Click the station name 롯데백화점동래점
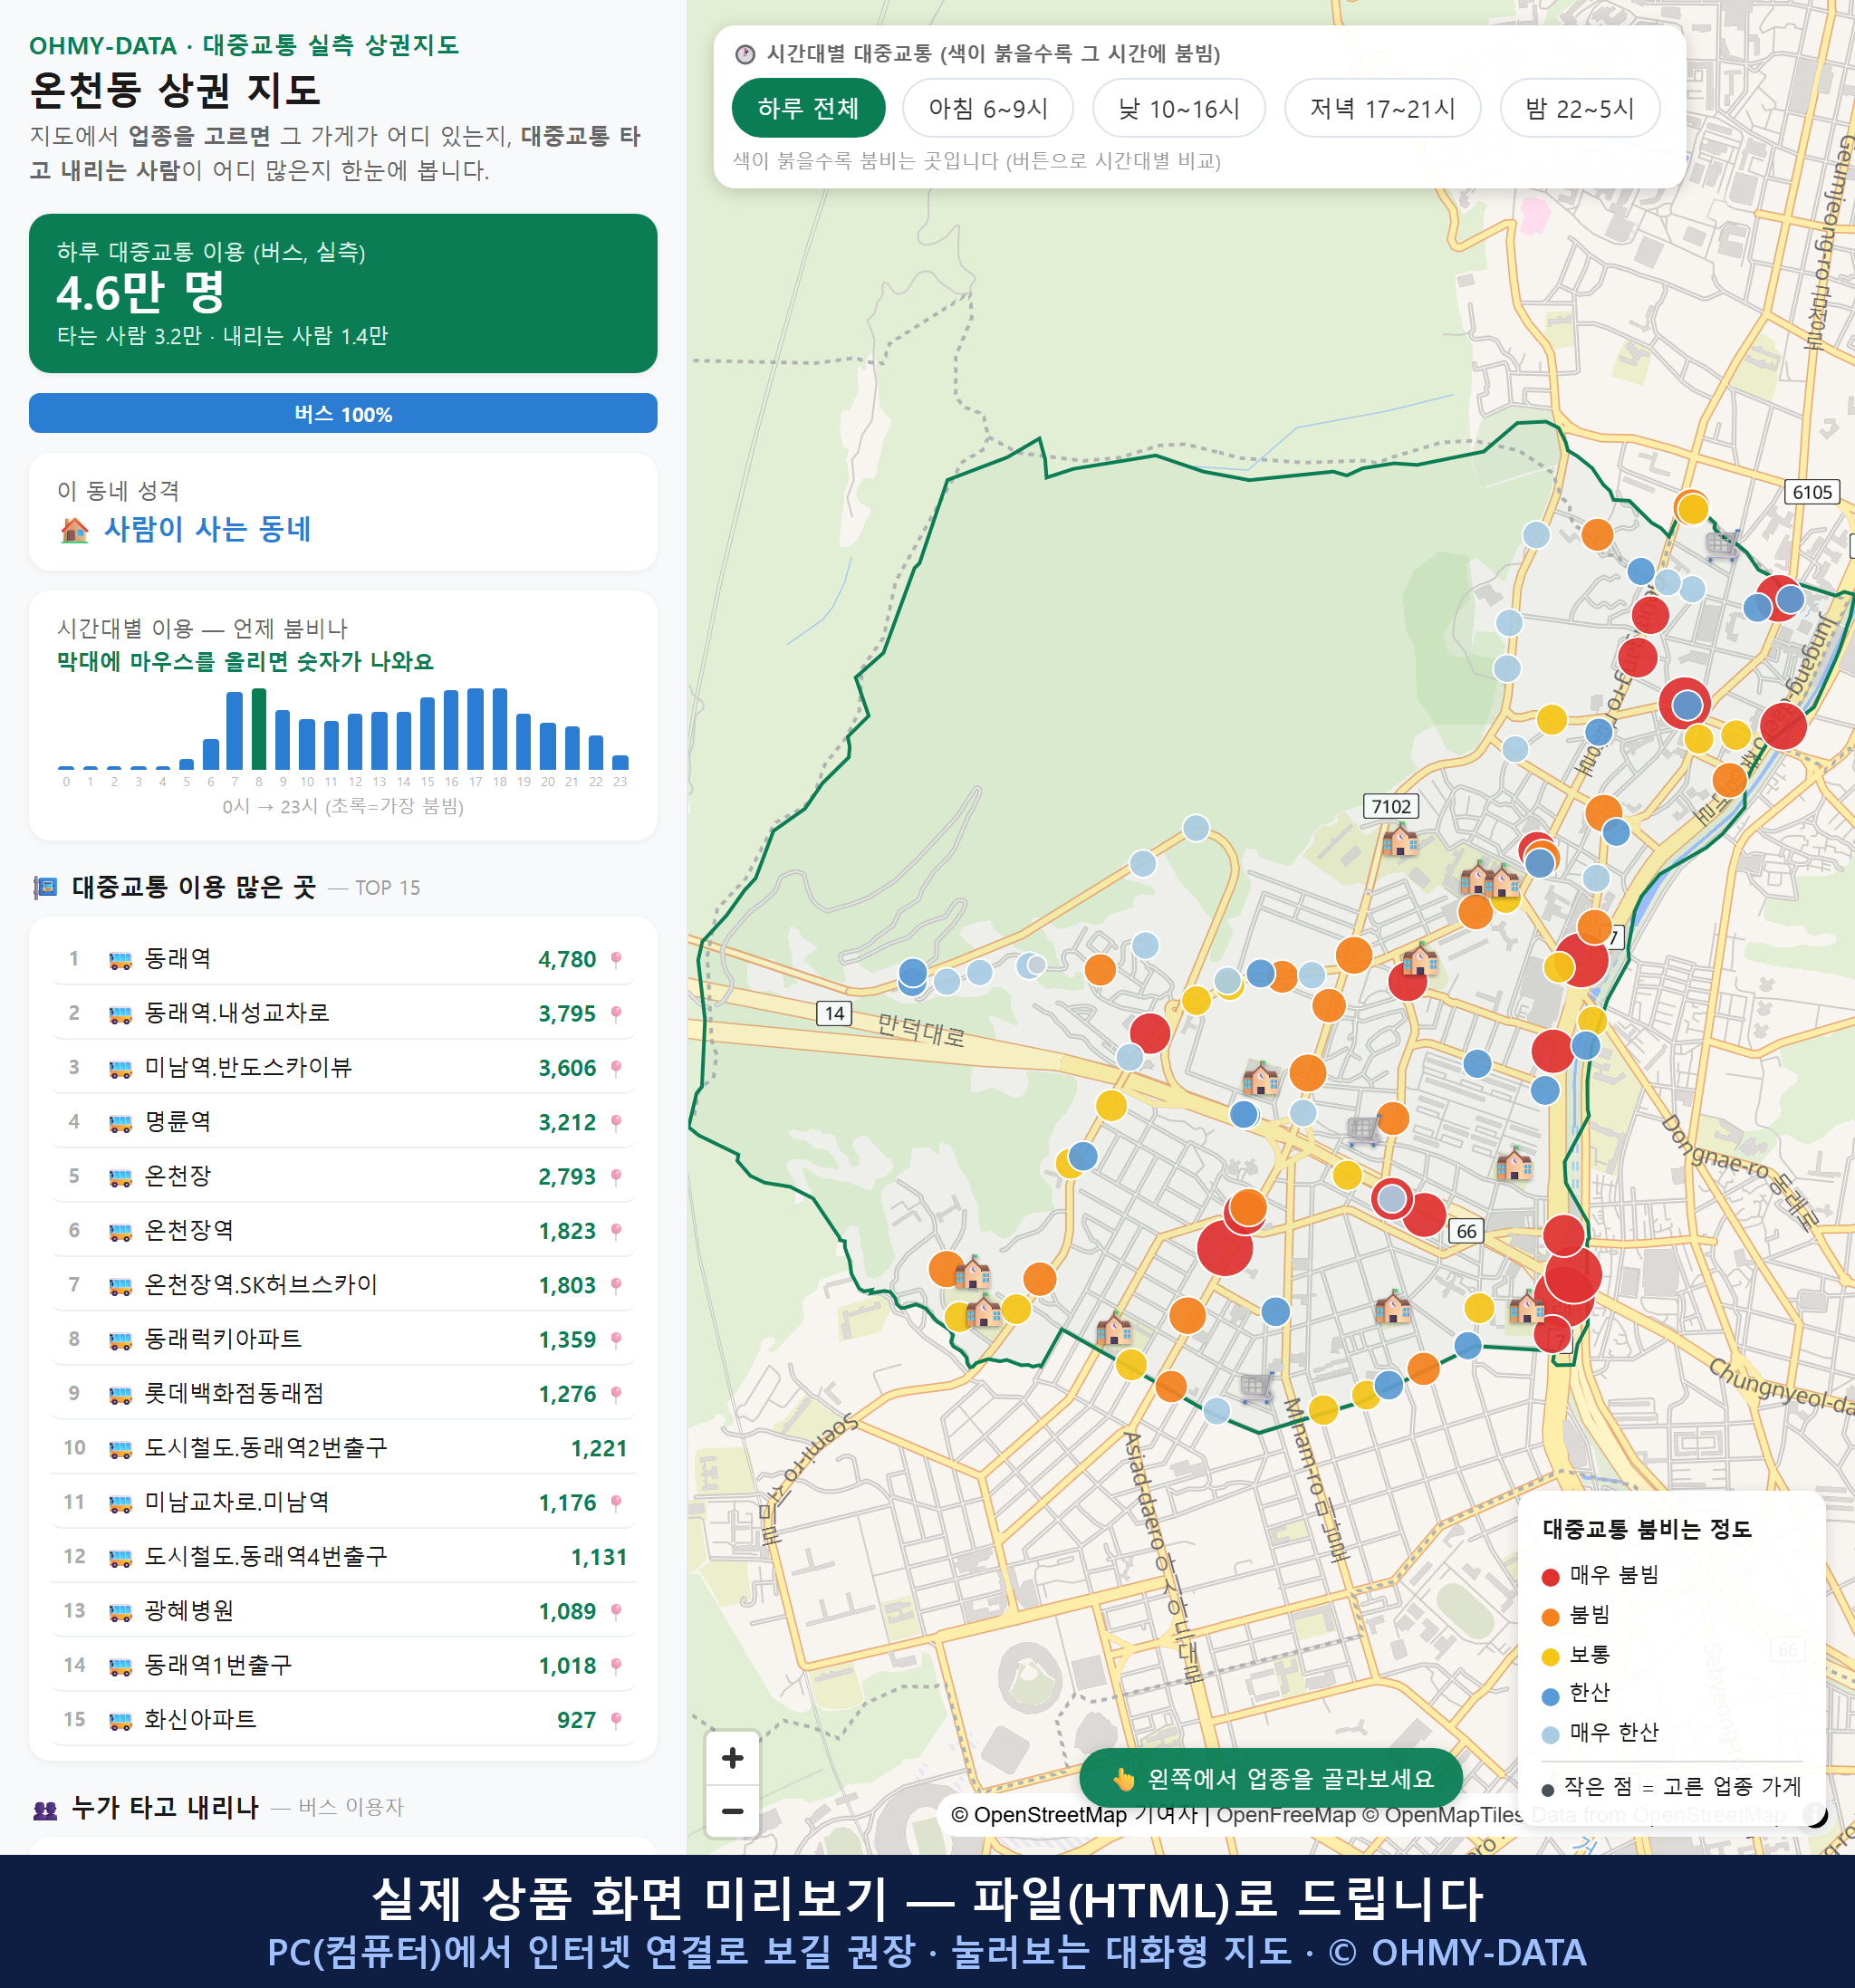The height and width of the screenshot is (1988, 1855). pyautogui.click(x=234, y=1394)
